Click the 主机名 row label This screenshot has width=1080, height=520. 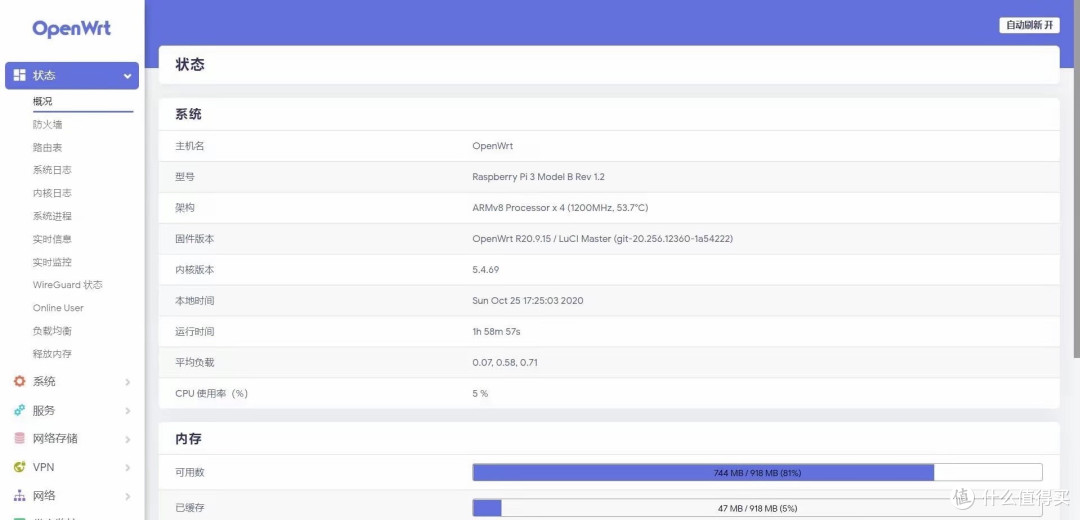tap(190, 146)
